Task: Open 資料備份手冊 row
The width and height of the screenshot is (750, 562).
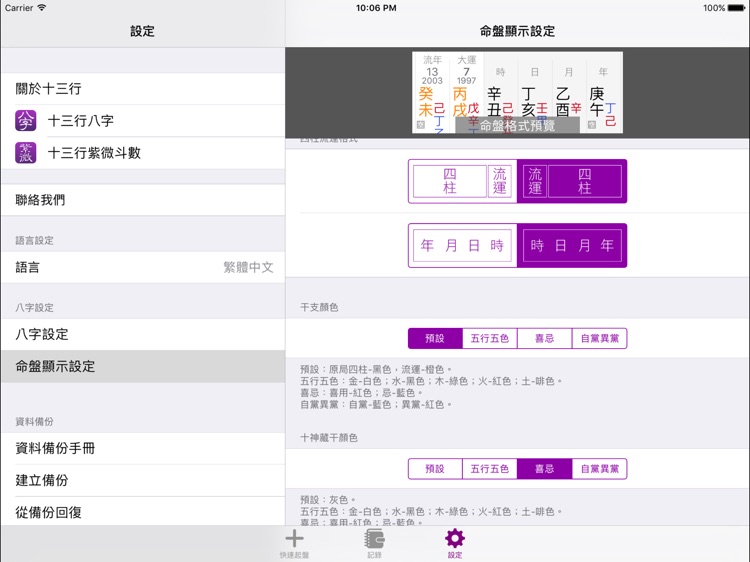Action: click(143, 448)
